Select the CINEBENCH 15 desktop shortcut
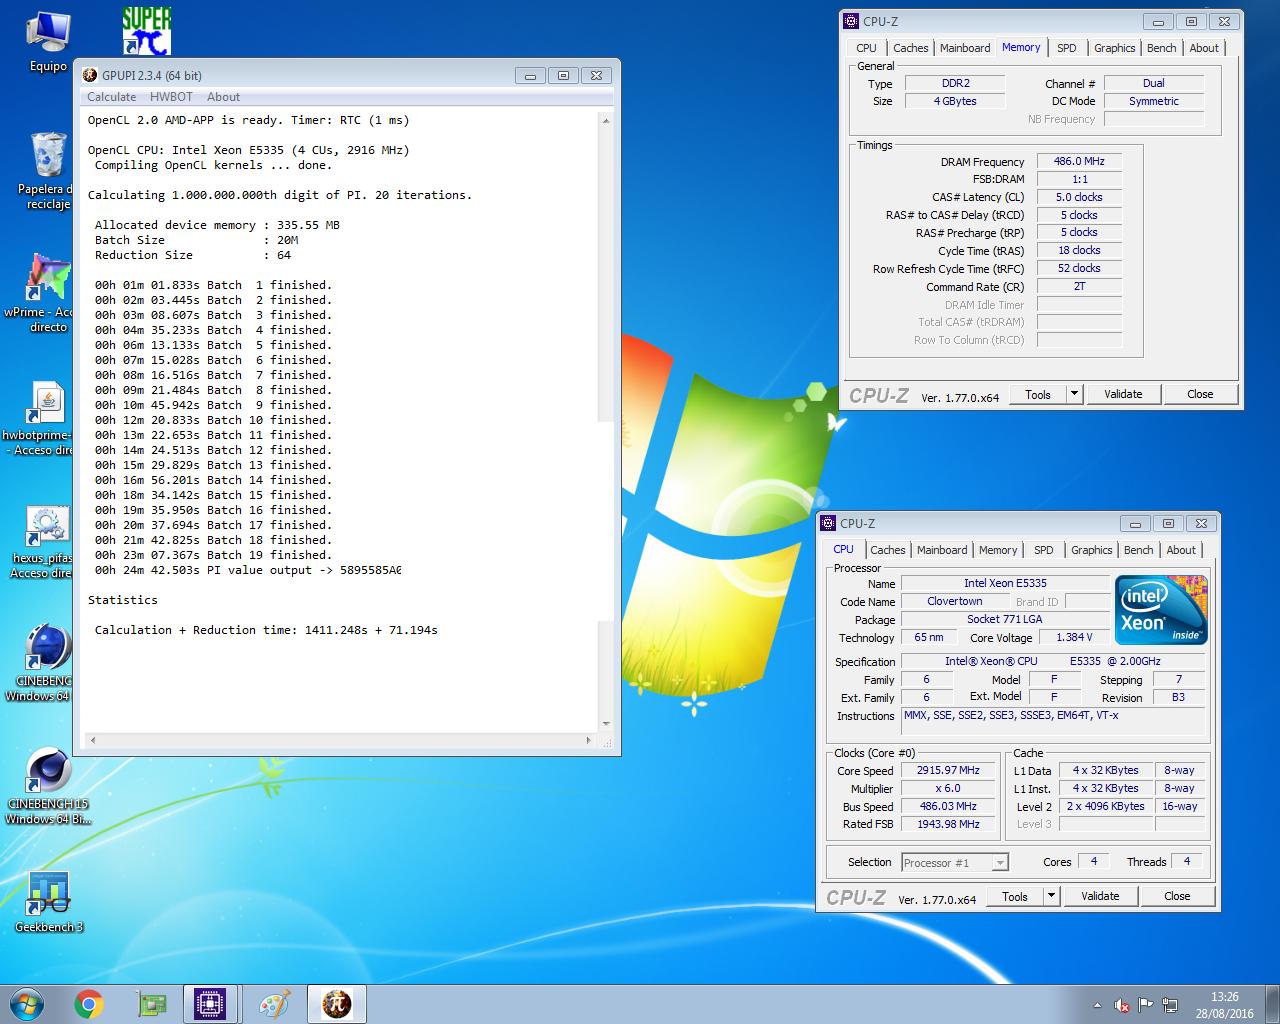The image size is (1280, 1024). 47,786
